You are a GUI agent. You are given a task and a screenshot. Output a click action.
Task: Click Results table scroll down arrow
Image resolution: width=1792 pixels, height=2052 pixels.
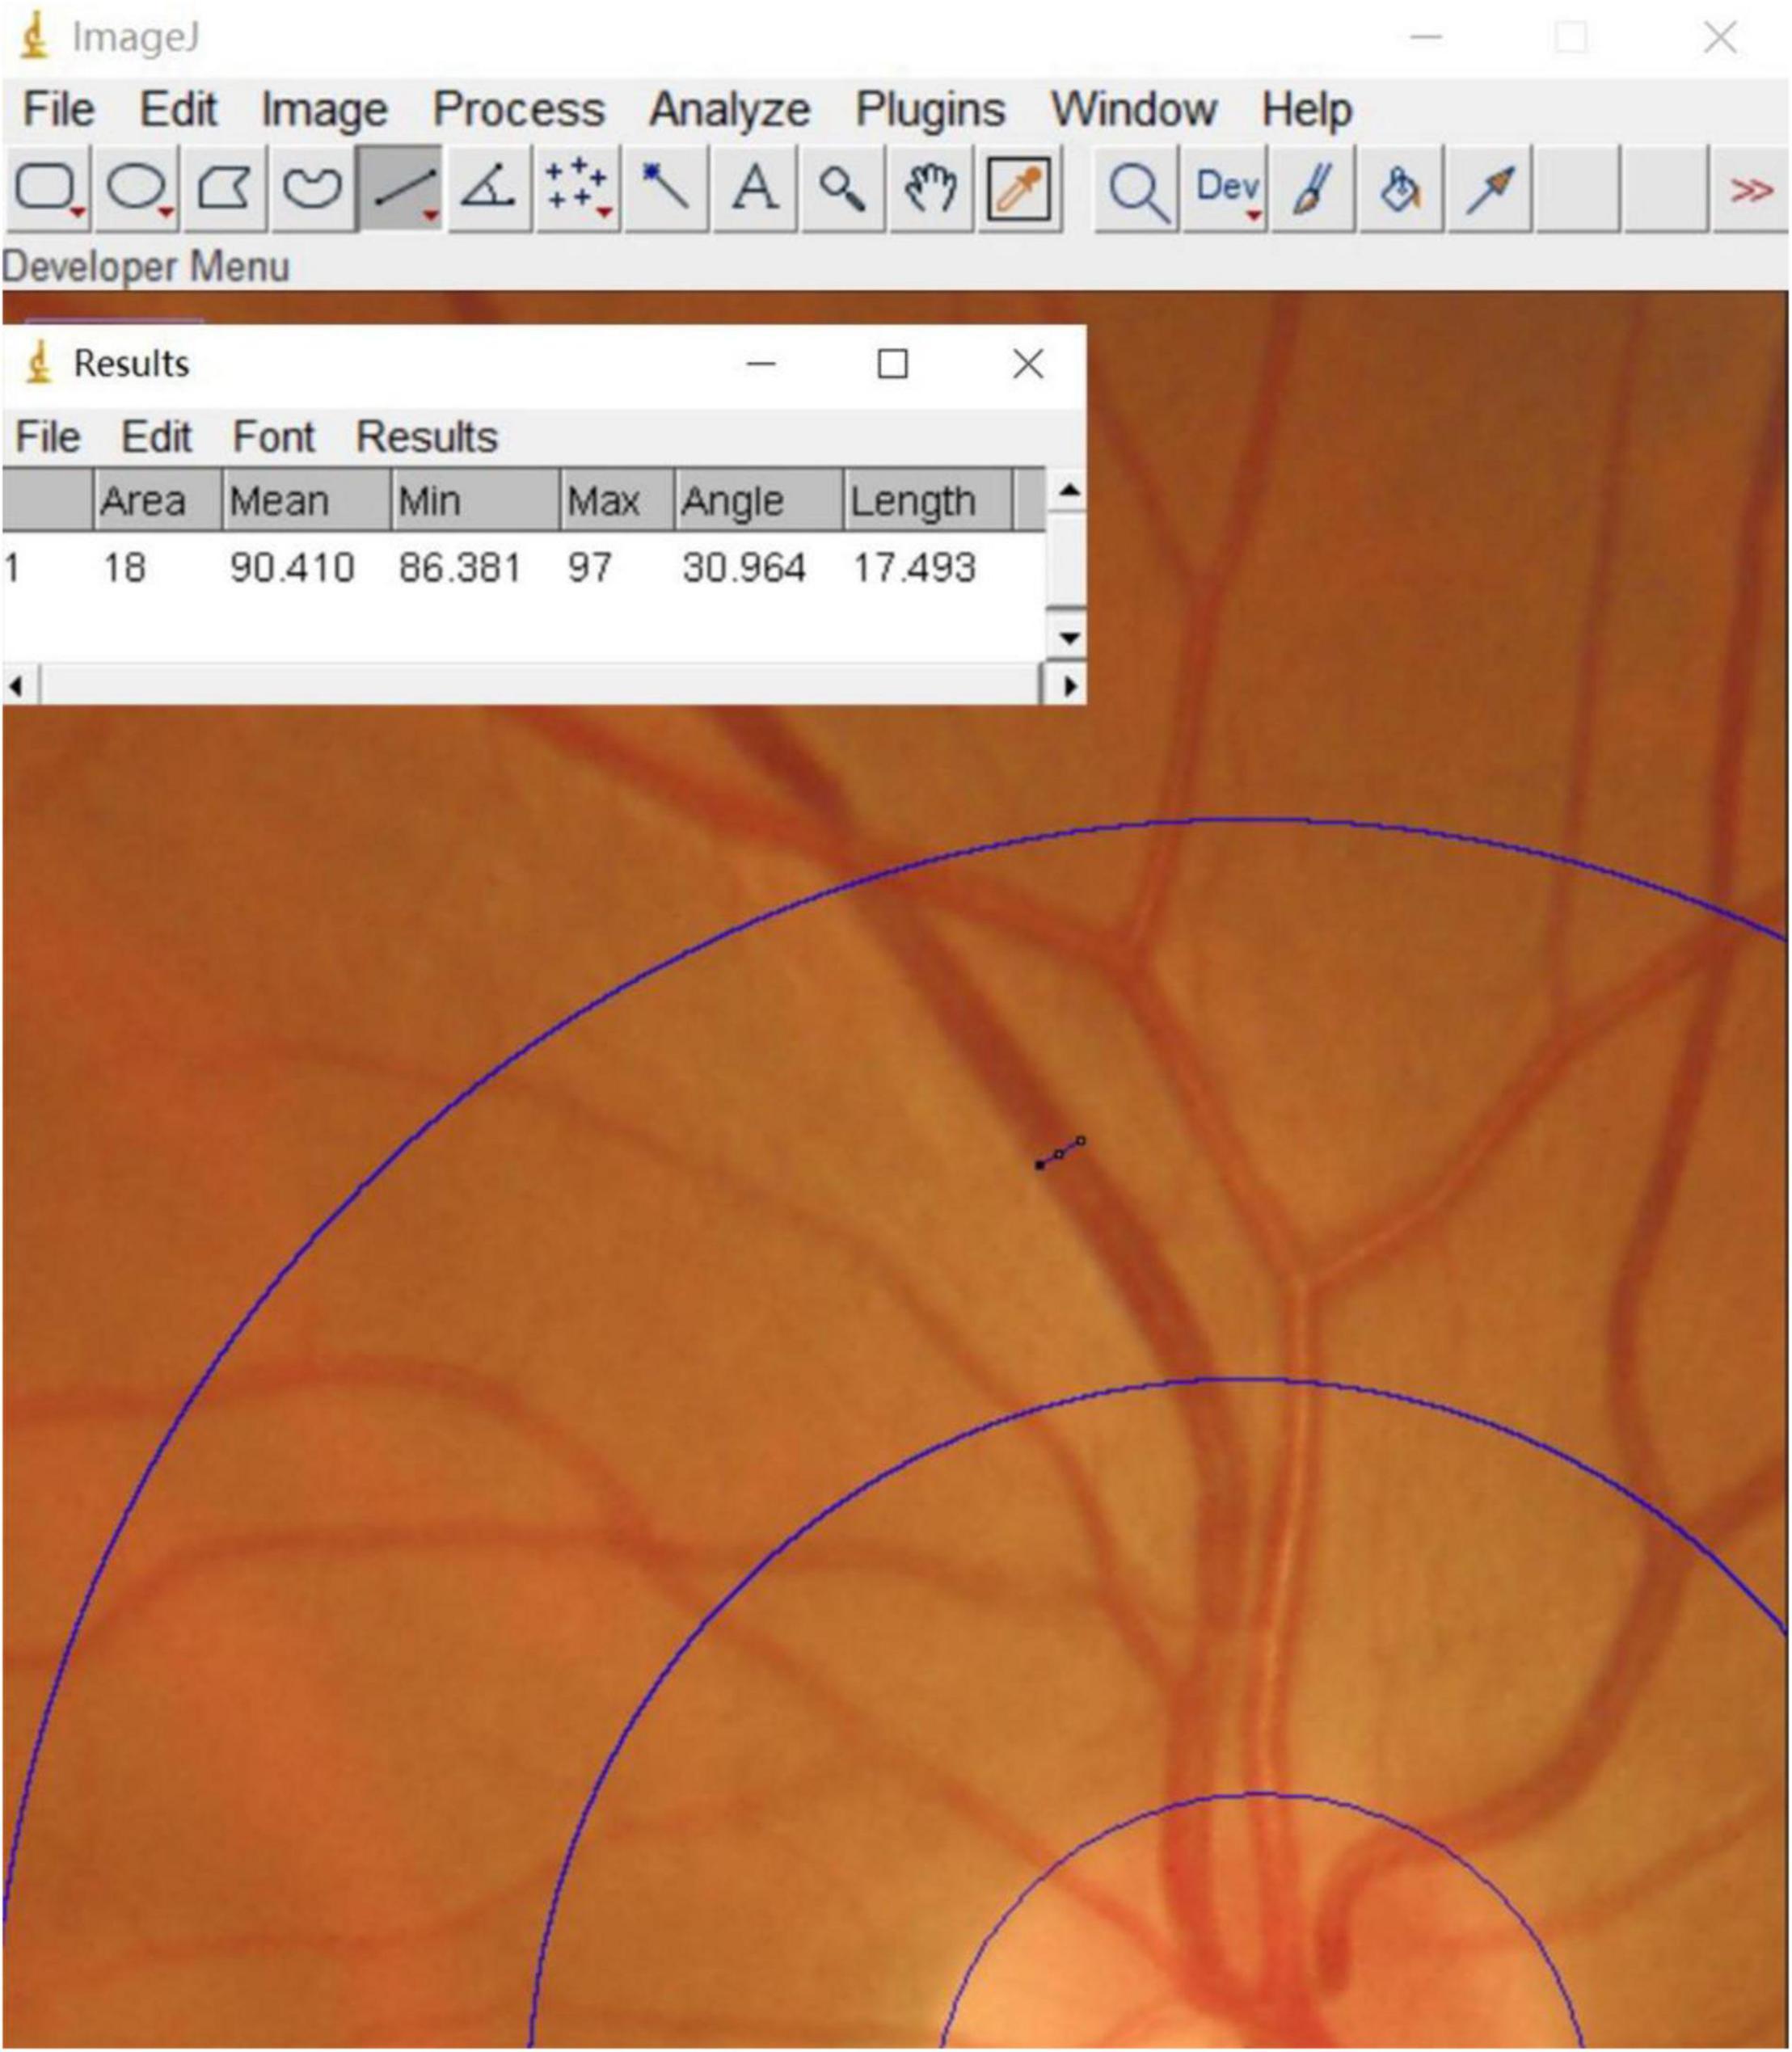click(1070, 637)
